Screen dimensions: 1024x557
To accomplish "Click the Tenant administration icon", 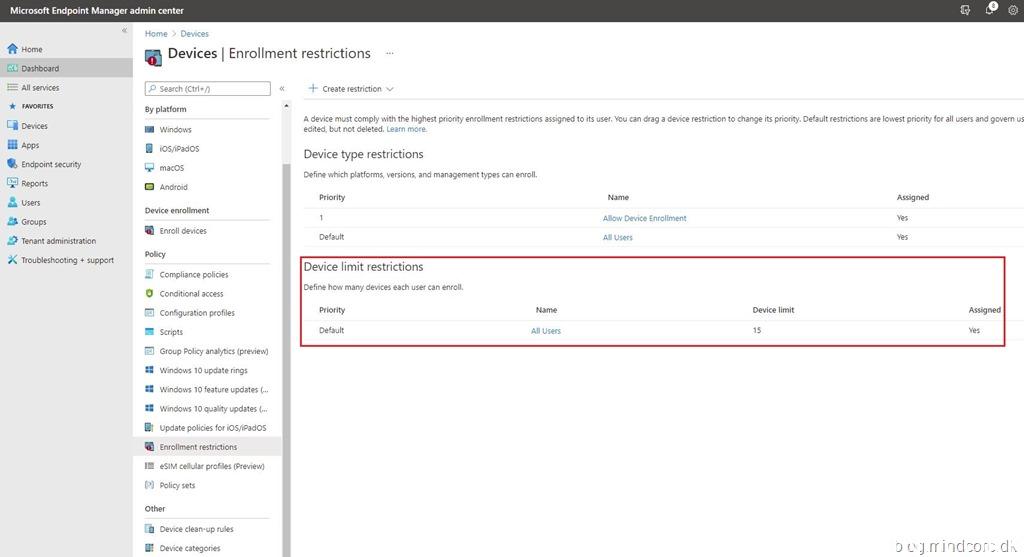I will pyautogui.click(x=13, y=241).
